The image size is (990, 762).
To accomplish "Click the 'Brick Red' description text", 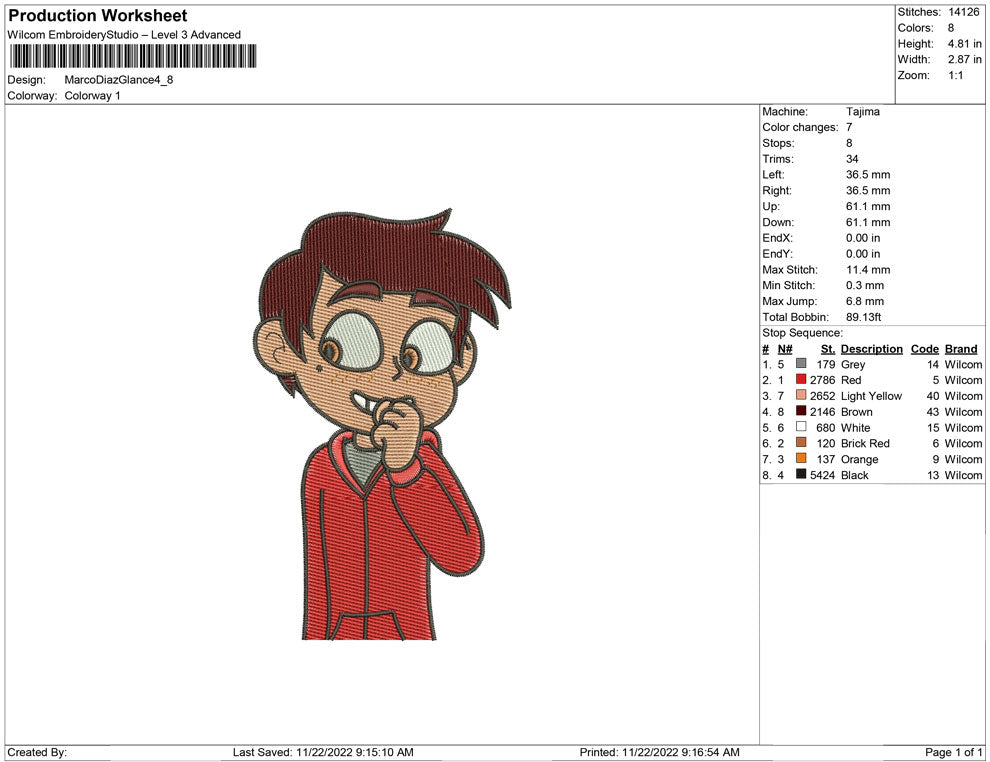I will pos(865,443).
